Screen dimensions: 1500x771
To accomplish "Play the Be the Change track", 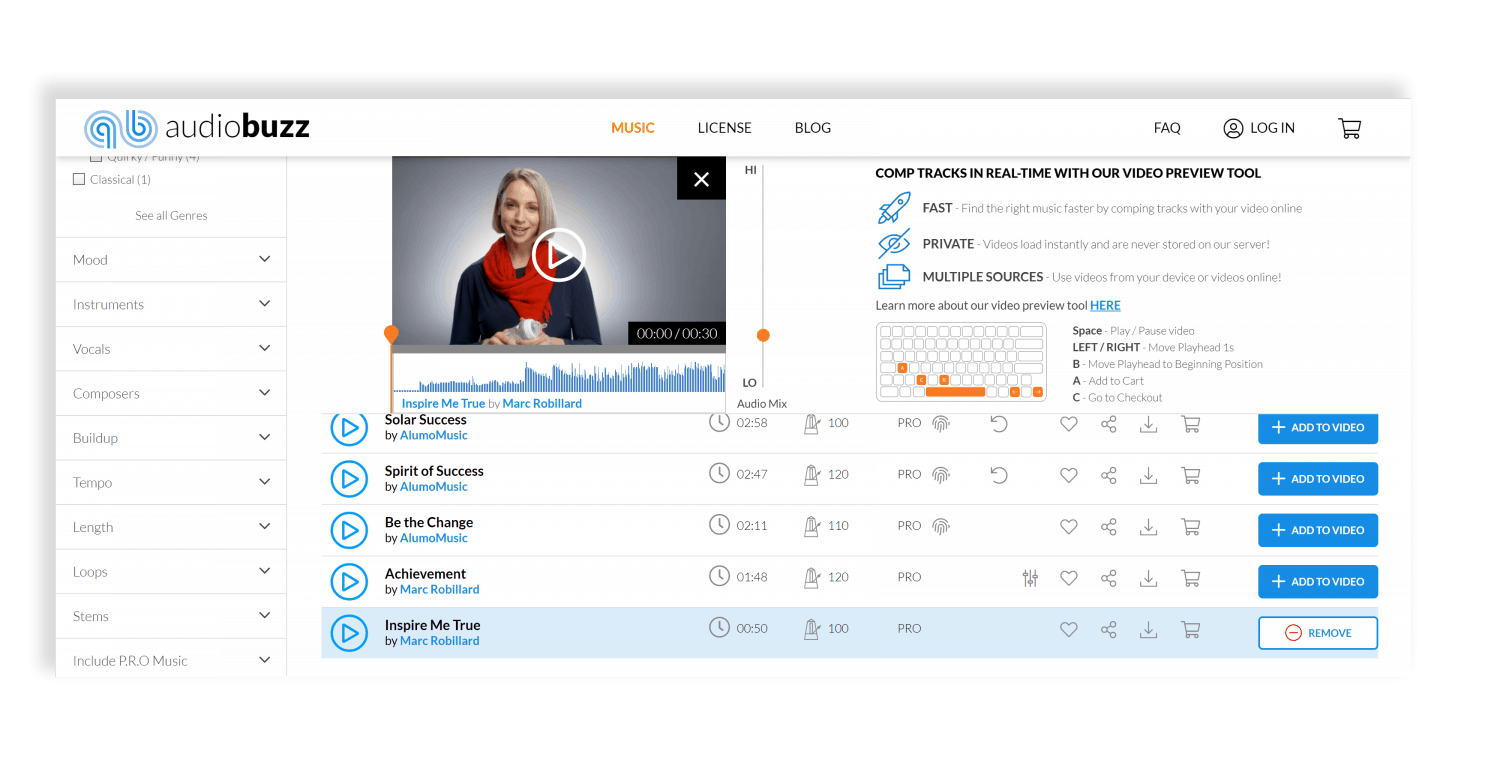I will coord(349,530).
